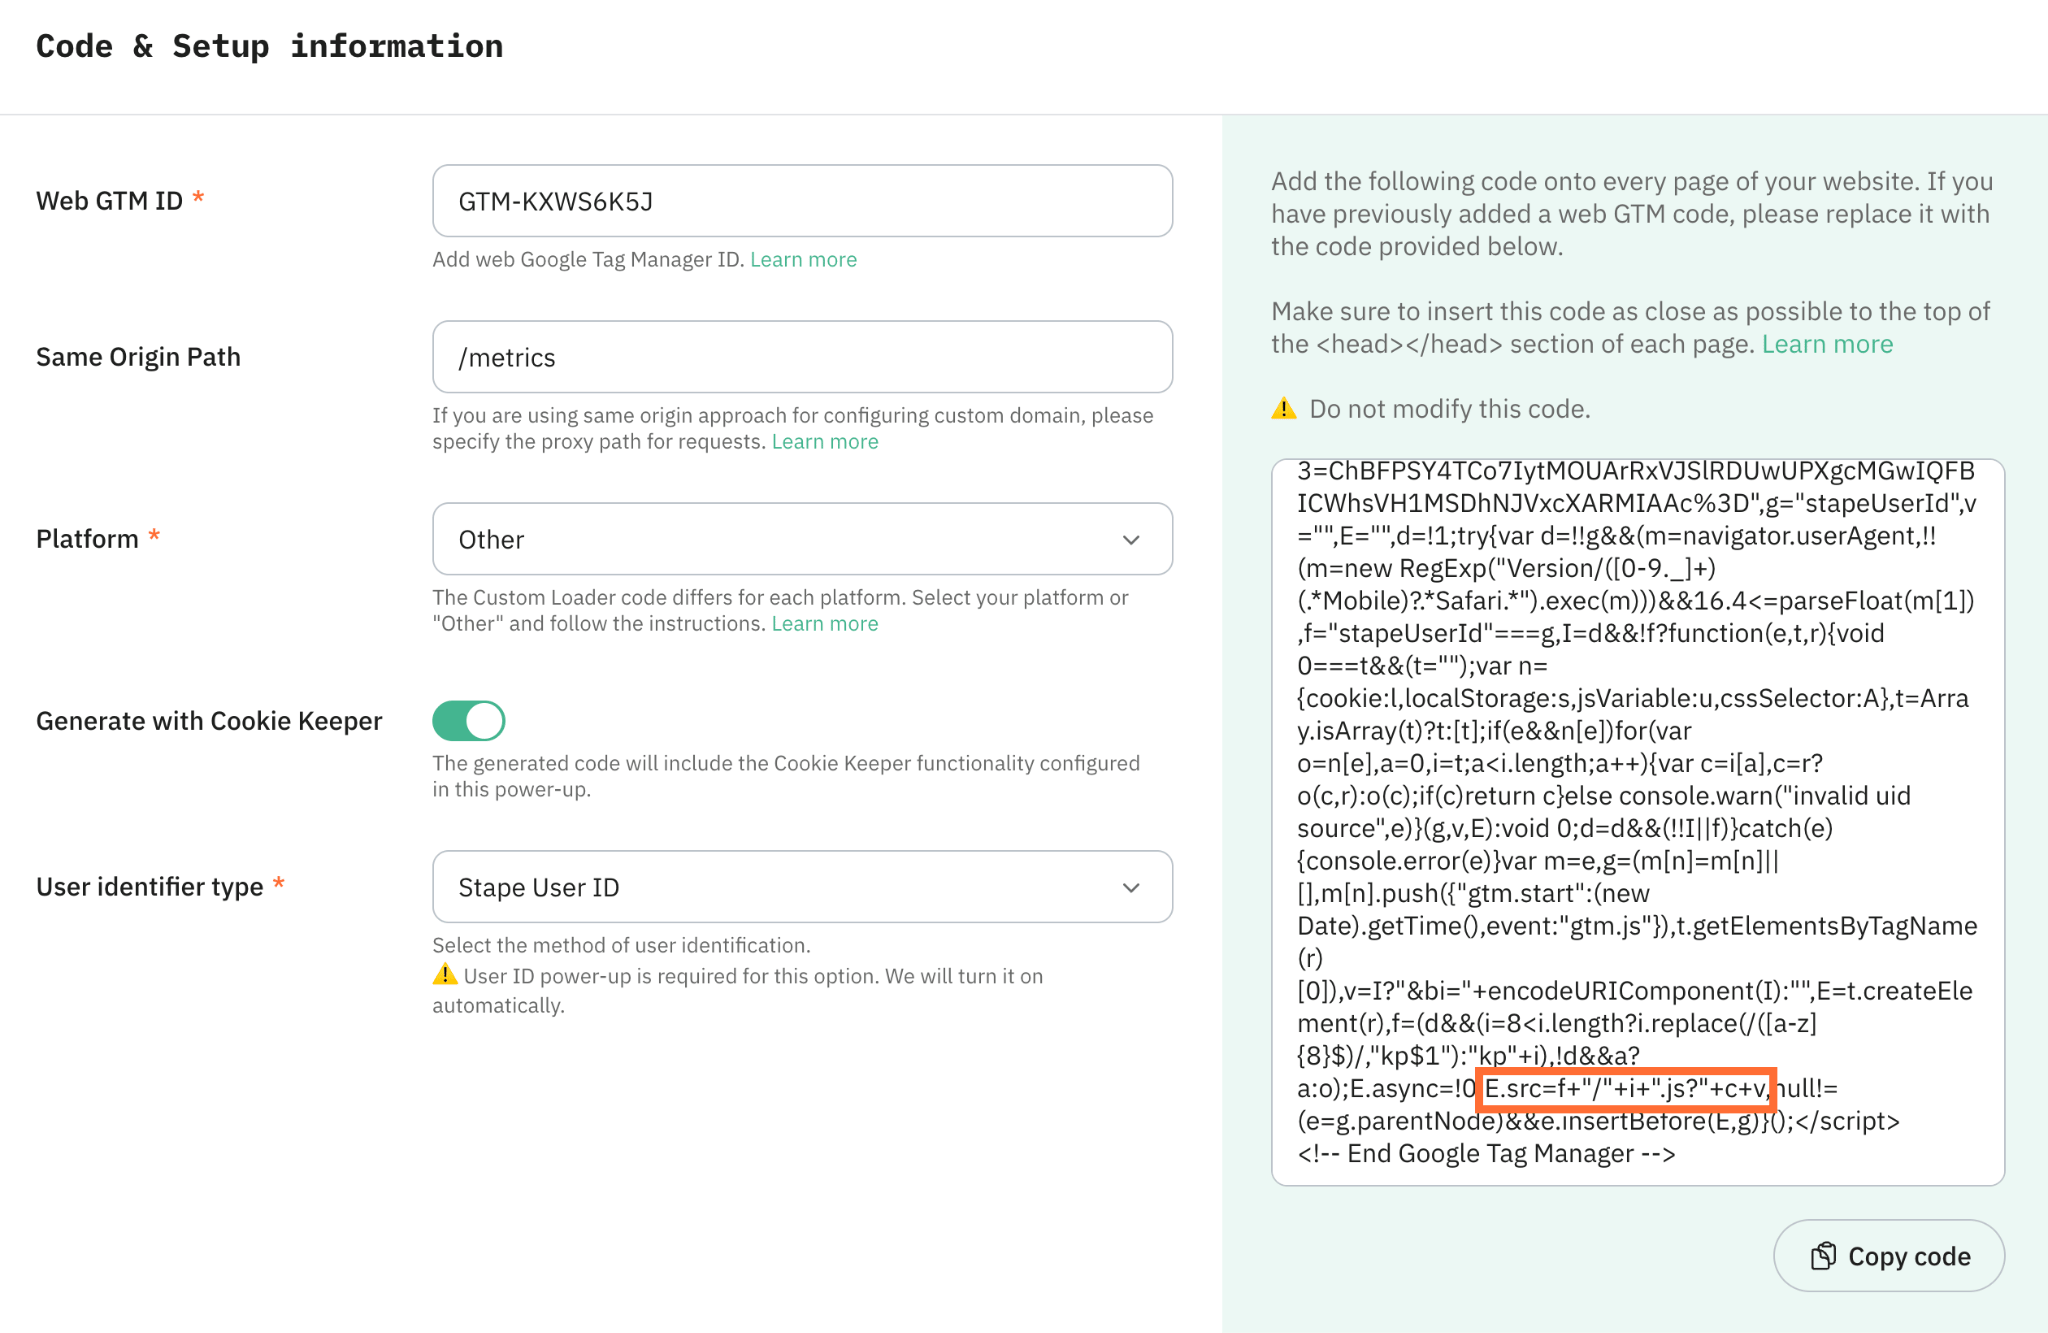
Task: Click the Code & Setup information heading
Action: [x=269, y=46]
